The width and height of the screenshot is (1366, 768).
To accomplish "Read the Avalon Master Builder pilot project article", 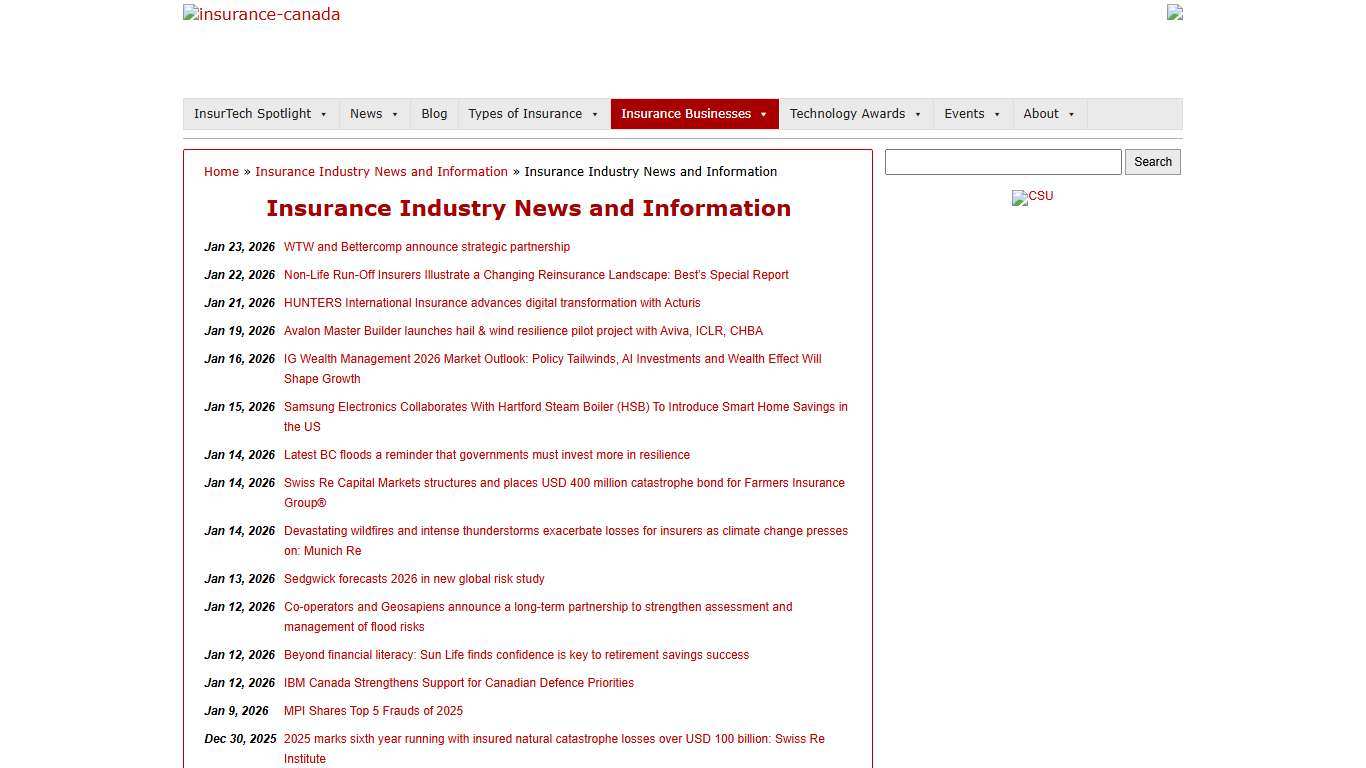I will 523,330.
